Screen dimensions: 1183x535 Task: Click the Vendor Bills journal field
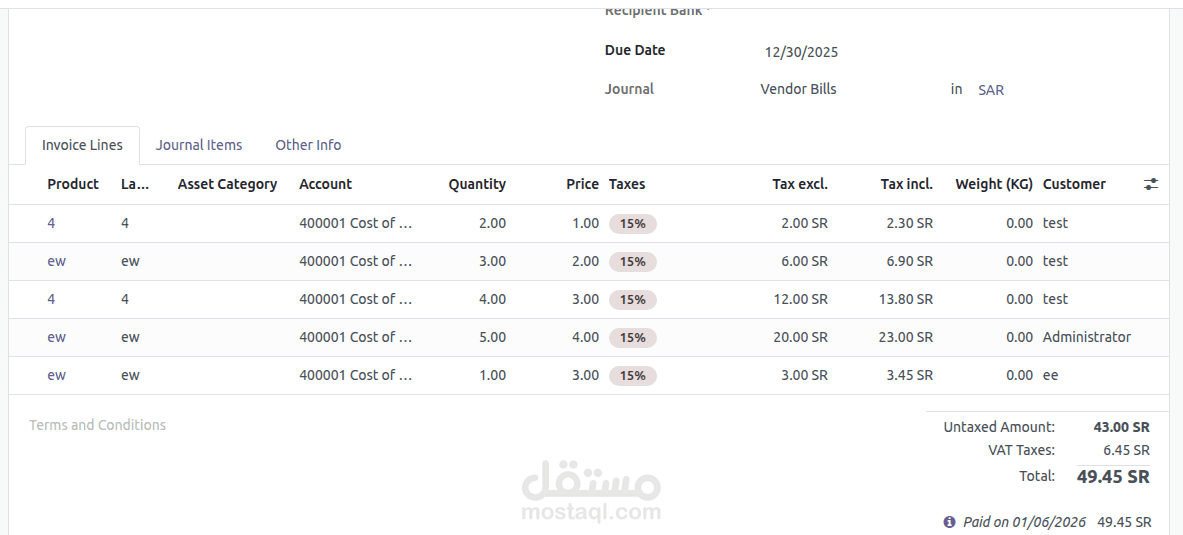[798, 89]
